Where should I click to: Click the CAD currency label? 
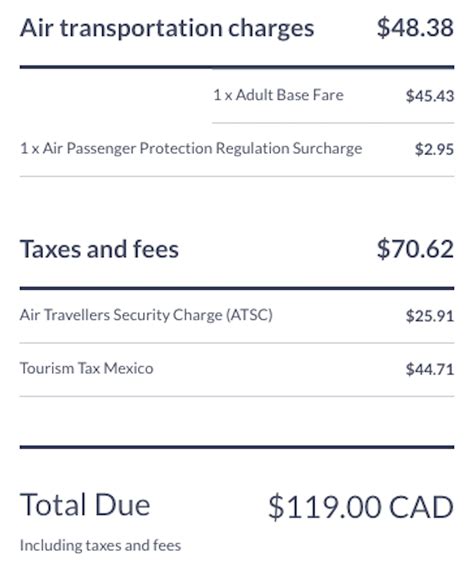tap(421, 507)
